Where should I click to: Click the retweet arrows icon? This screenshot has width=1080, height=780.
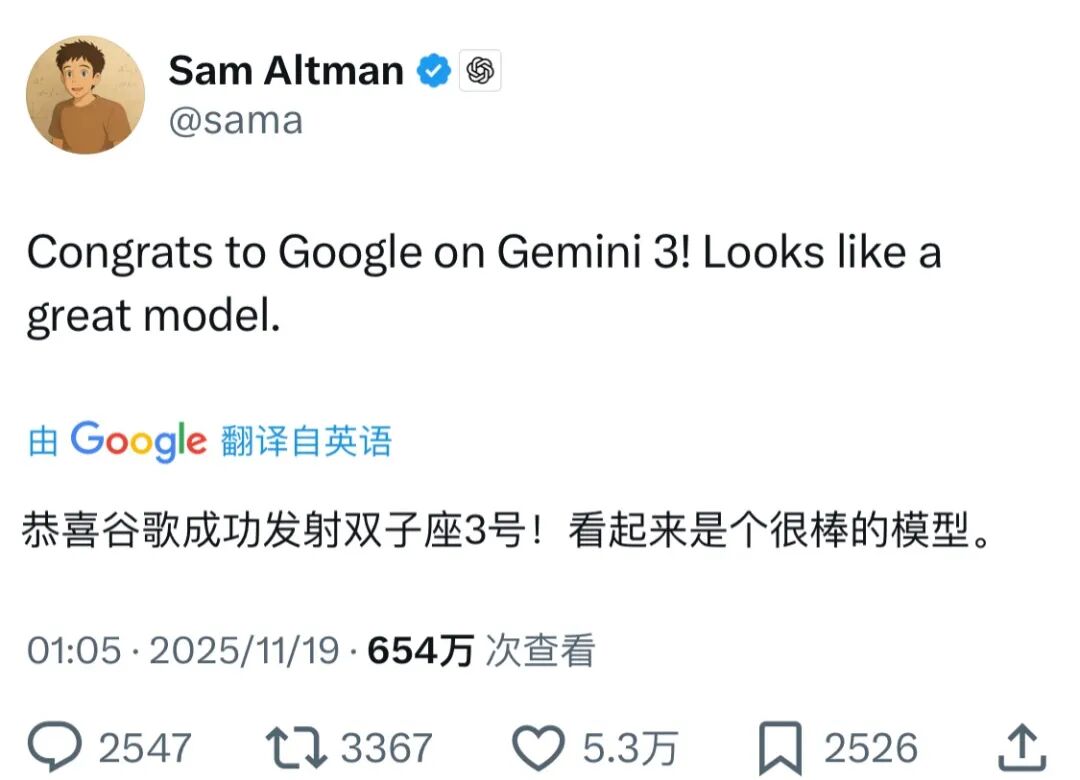coord(295,747)
